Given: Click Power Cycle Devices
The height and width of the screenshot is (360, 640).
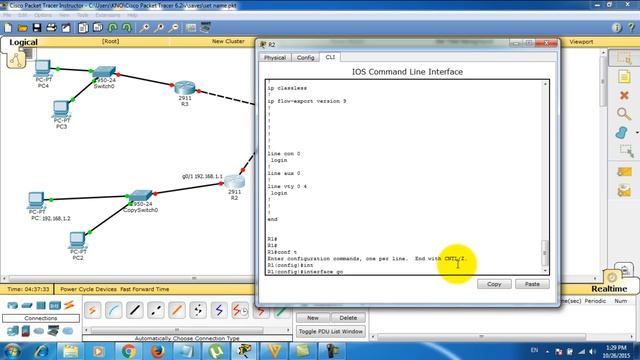Looking at the screenshot, I should pyautogui.click(x=88, y=289).
